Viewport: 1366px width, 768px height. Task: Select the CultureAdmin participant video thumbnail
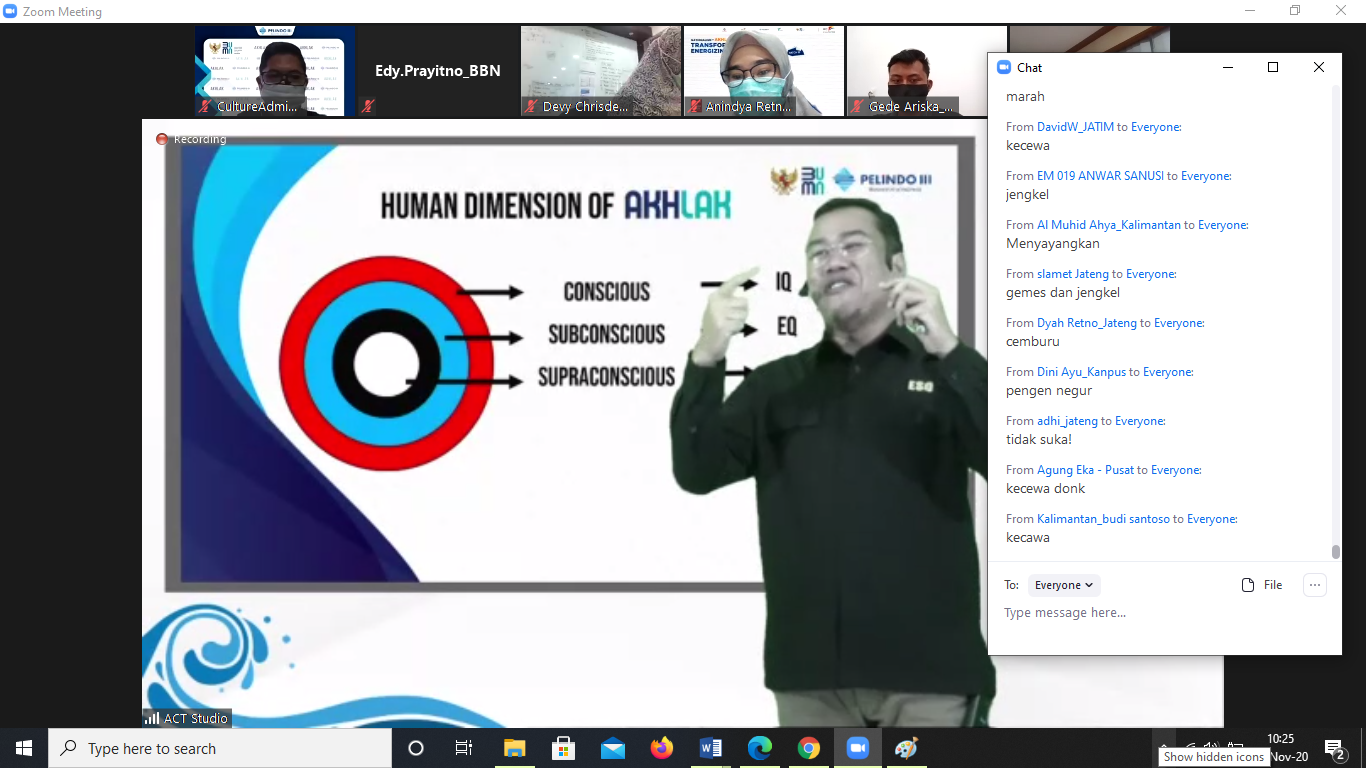point(275,71)
